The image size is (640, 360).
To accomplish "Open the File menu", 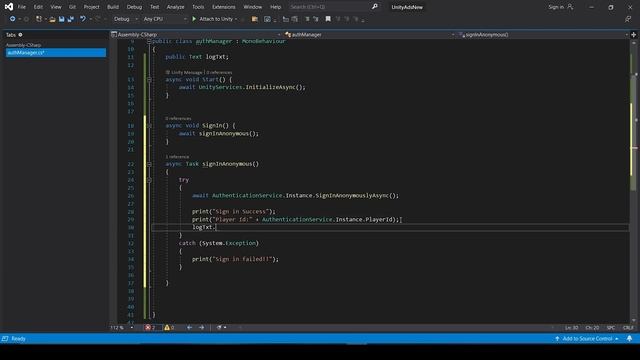I will tap(22, 7).
